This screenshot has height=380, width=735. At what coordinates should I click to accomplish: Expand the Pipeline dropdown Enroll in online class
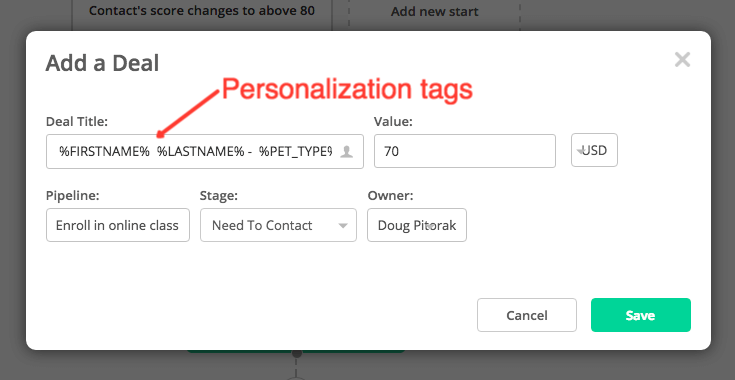[x=118, y=225]
